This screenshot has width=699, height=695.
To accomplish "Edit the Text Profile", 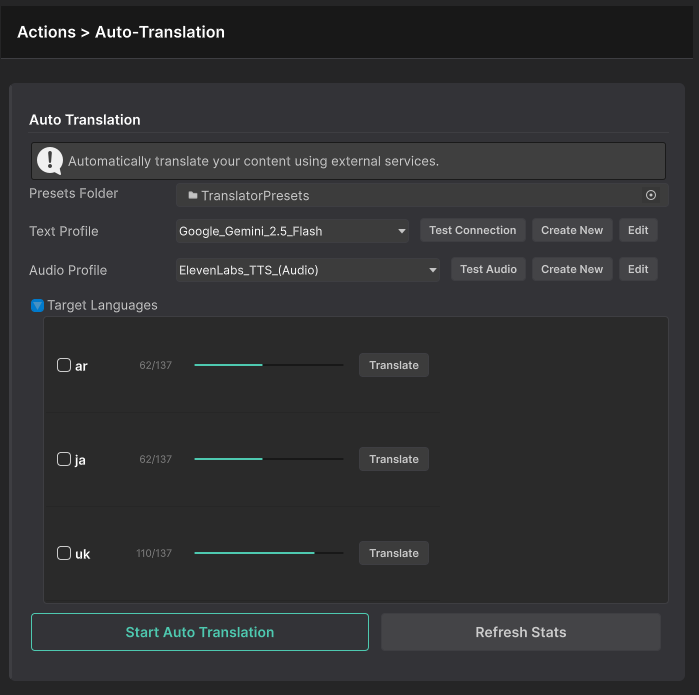I will click(x=638, y=230).
